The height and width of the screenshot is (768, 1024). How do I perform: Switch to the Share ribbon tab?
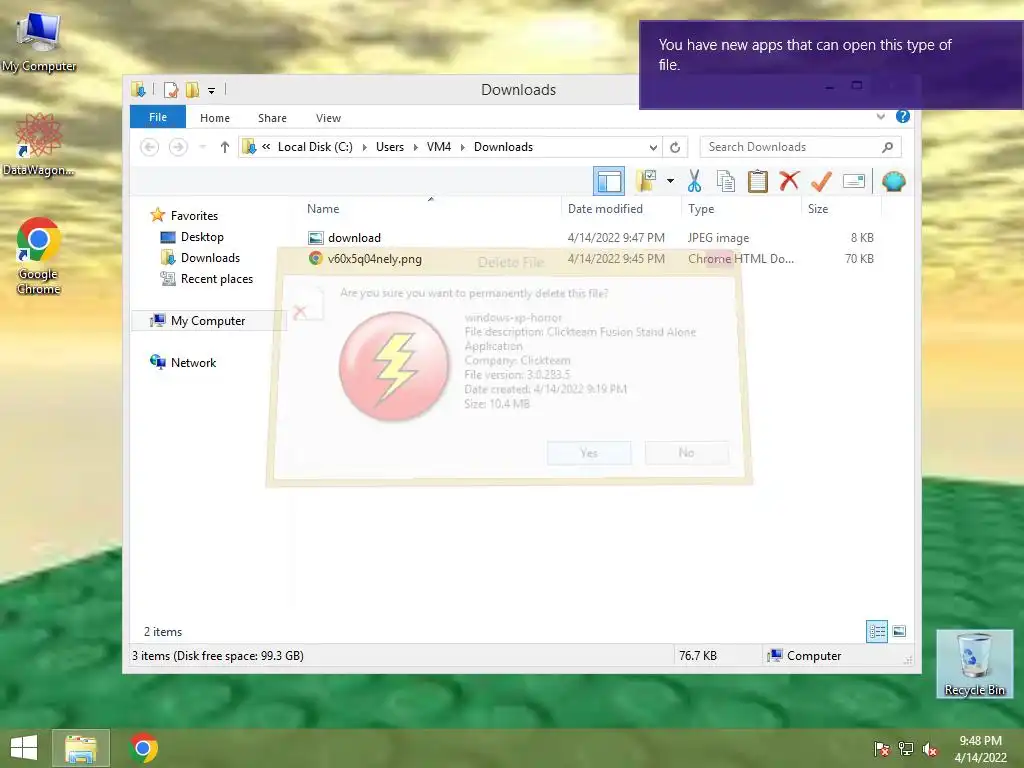(x=272, y=118)
